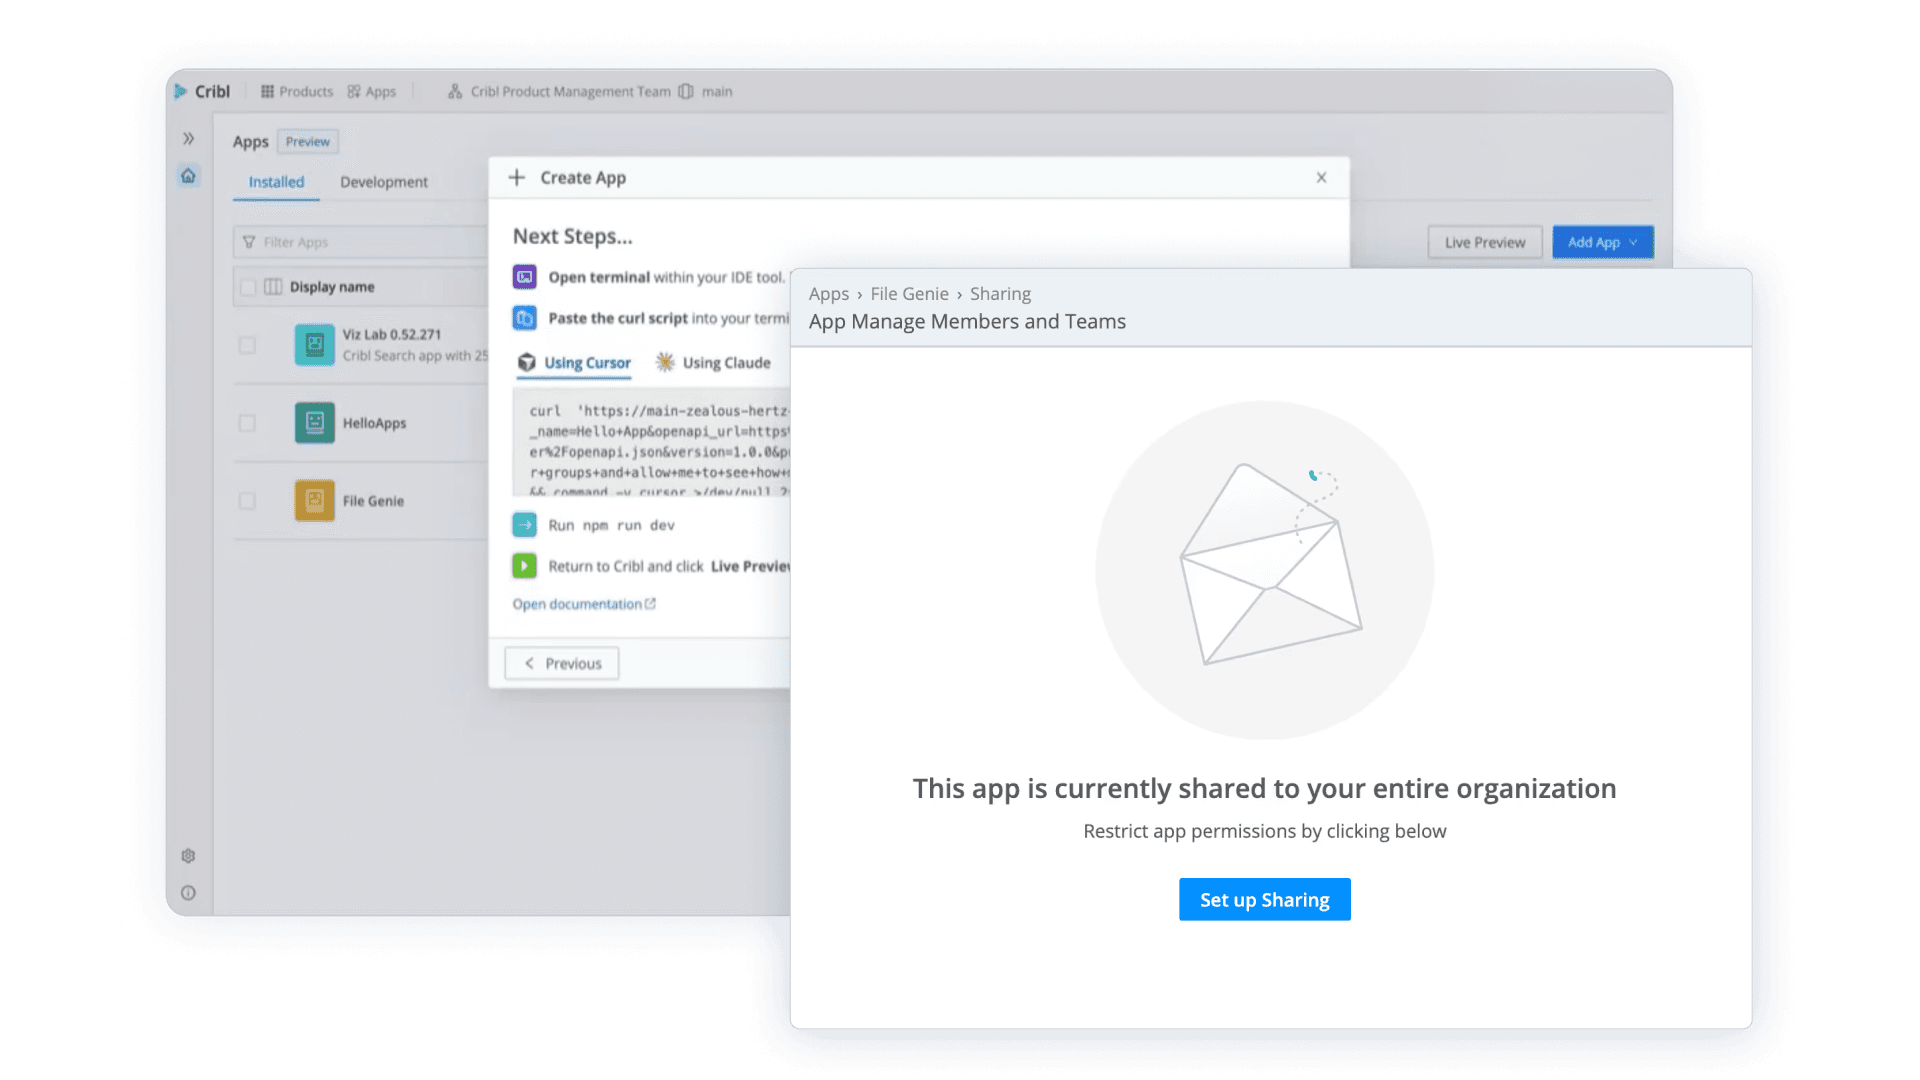Click the Set up Sharing button
The height and width of the screenshot is (1080, 1920).
click(x=1265, y=900)
